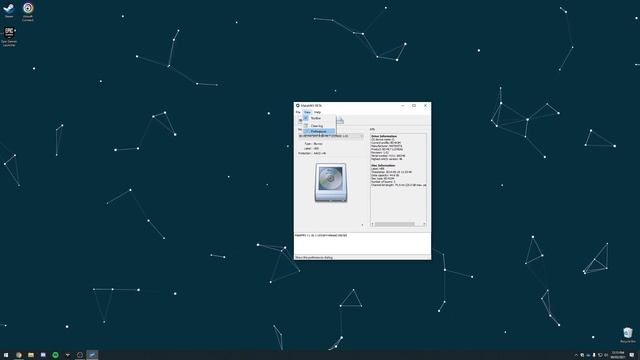Open the Windows Start menu
This screenshot has height=360, width=640.
[x=6, y=355]
